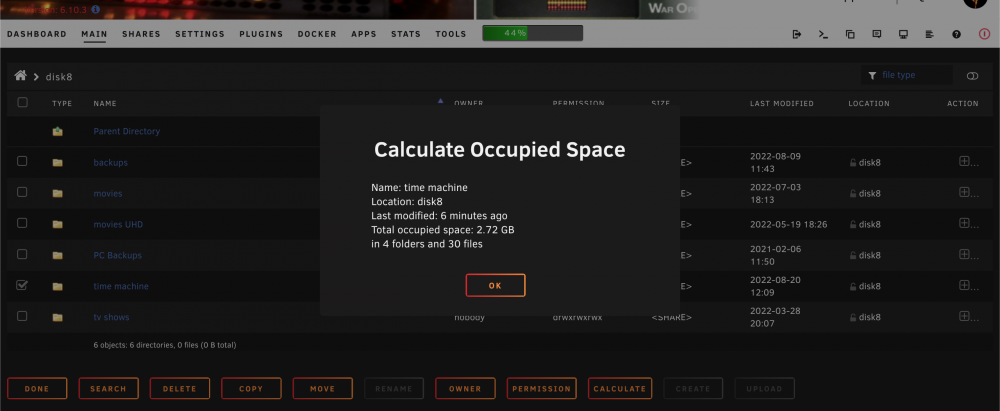Viewport: 1000px width, 411px height.
Task: Click the PC Backups folder icon
Action: (x=57, y=255)
